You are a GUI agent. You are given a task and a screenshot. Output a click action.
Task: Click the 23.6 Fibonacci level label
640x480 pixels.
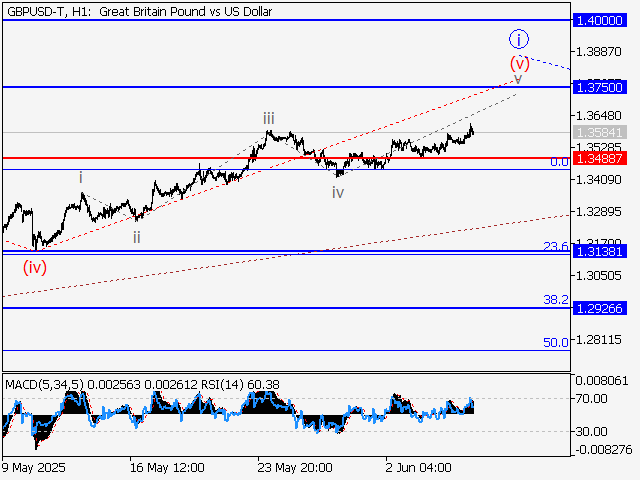(555, 246)
